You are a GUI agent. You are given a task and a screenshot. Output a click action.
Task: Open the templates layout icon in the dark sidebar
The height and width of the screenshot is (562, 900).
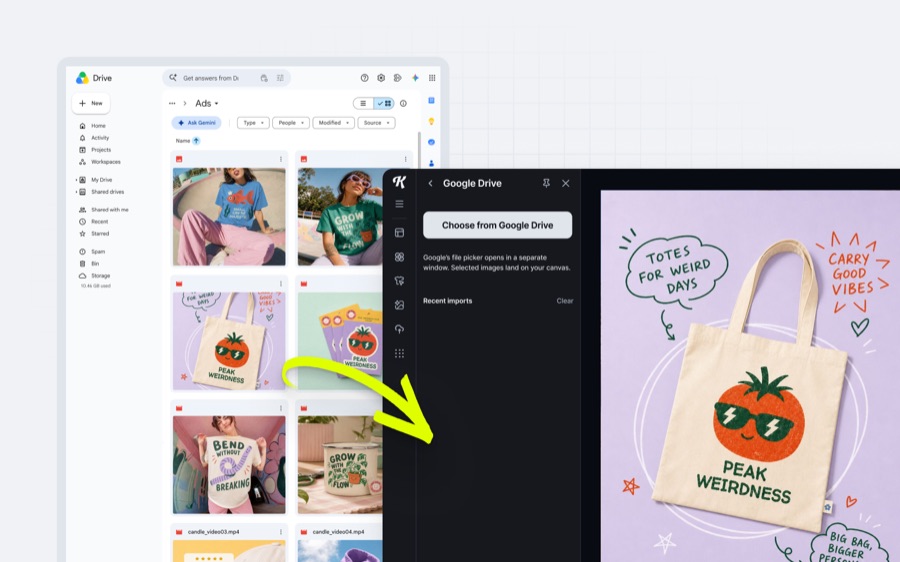399,232
